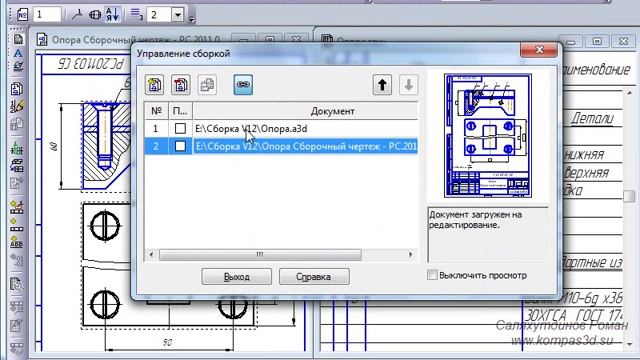Click the верхняя cell in specification window
The image size is (640, 360).
point(587,173)
